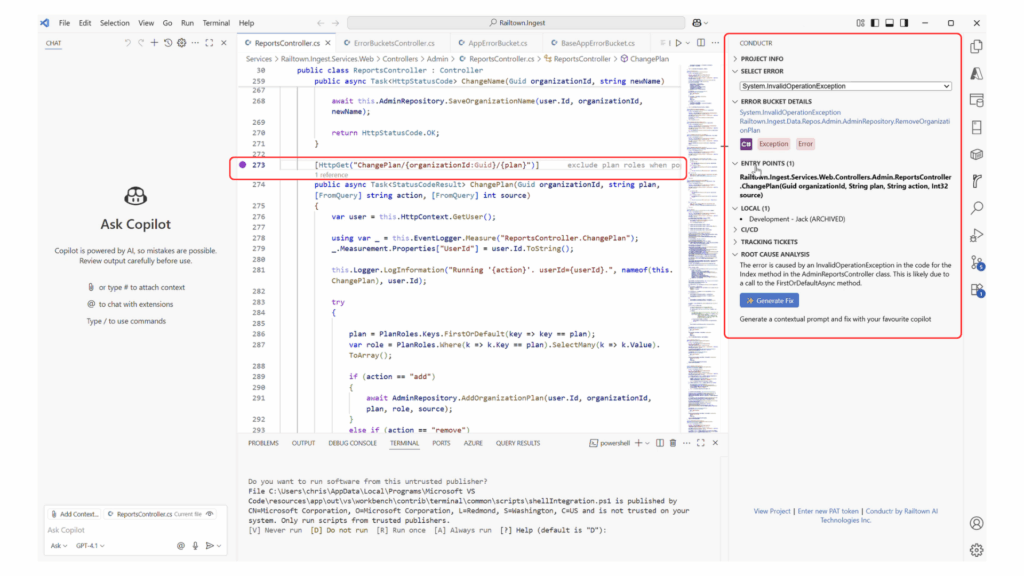The width and height of the screenshot is (1024, 576).
Task: Kill terminal using the trash icon
Action: click(x=672, y=443)
